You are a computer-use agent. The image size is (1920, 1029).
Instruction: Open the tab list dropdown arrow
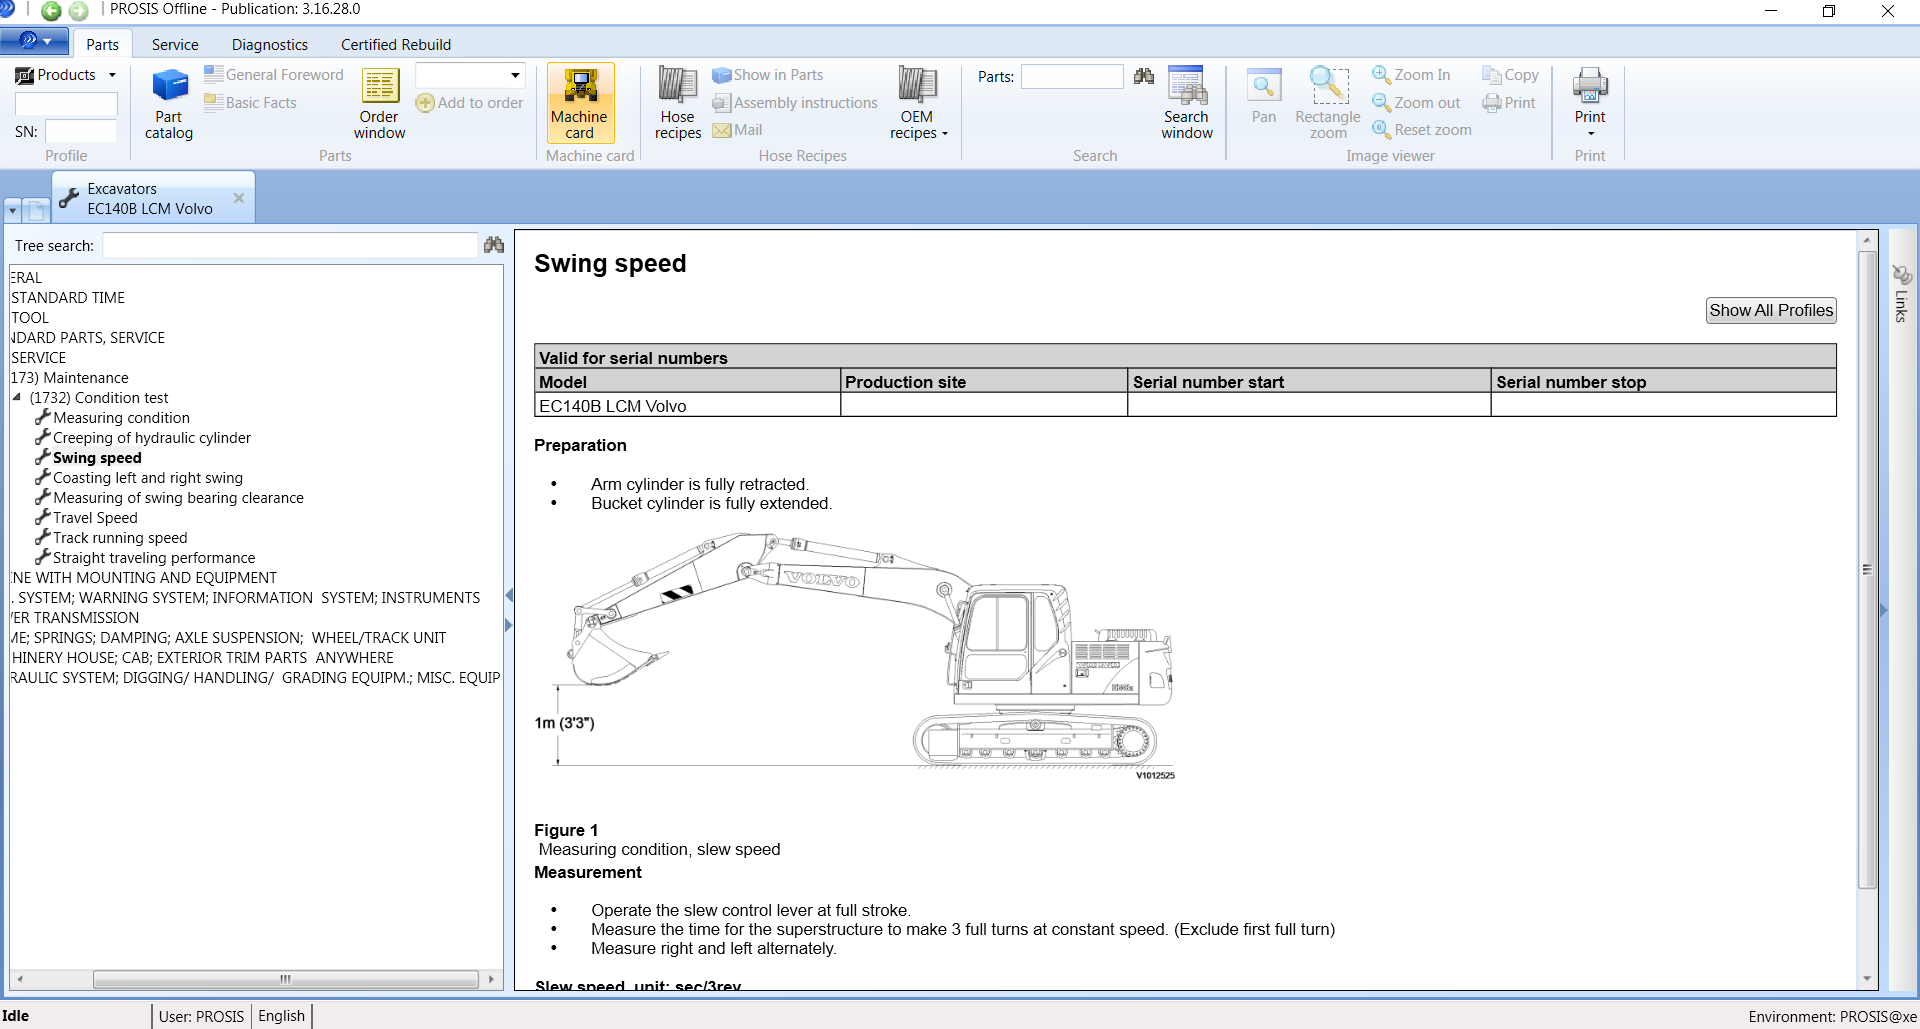13,211
